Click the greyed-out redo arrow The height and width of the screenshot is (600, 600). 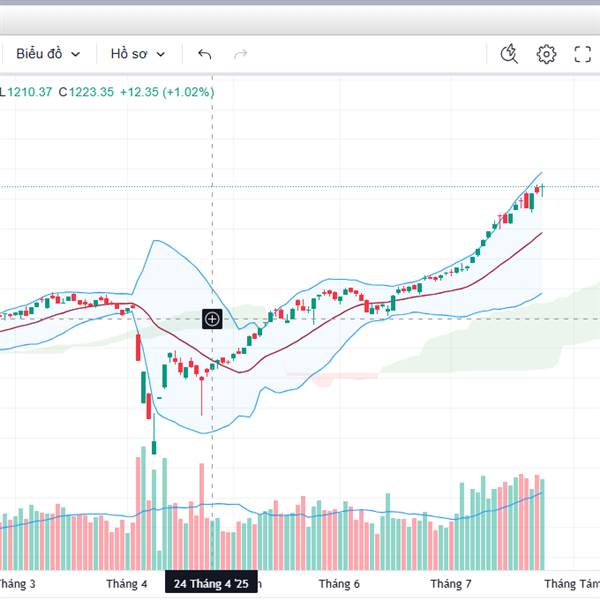click(240, 54)
